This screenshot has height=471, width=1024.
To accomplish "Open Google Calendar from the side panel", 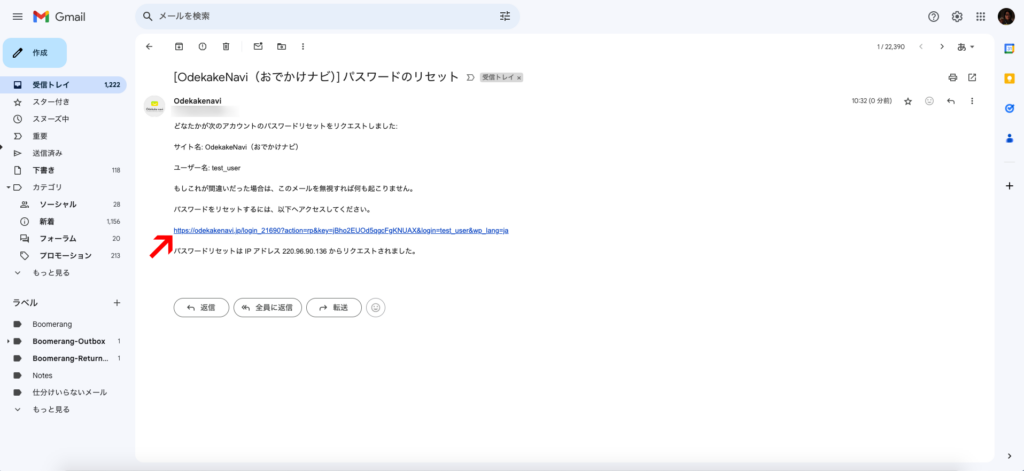I will point(1009,47).
